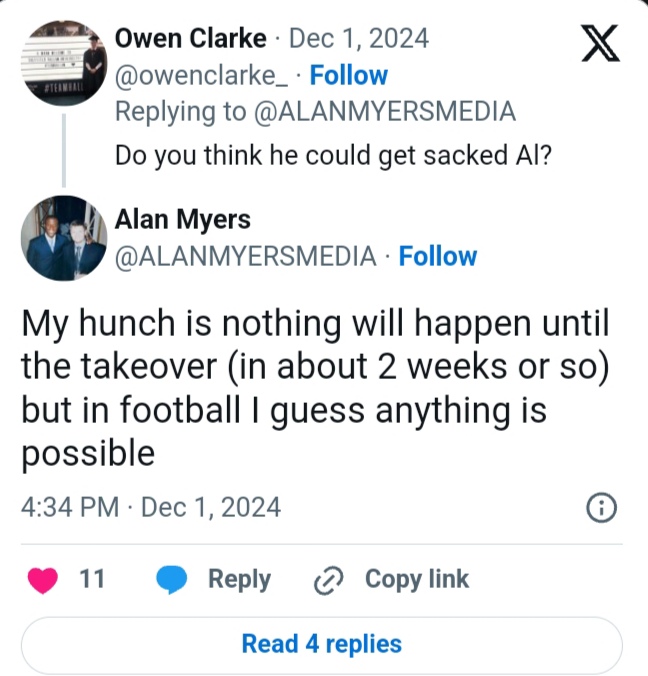This screenshot has height=676, width=648.
Task: Click the Reply text label
Action: (x=239, y=579)
